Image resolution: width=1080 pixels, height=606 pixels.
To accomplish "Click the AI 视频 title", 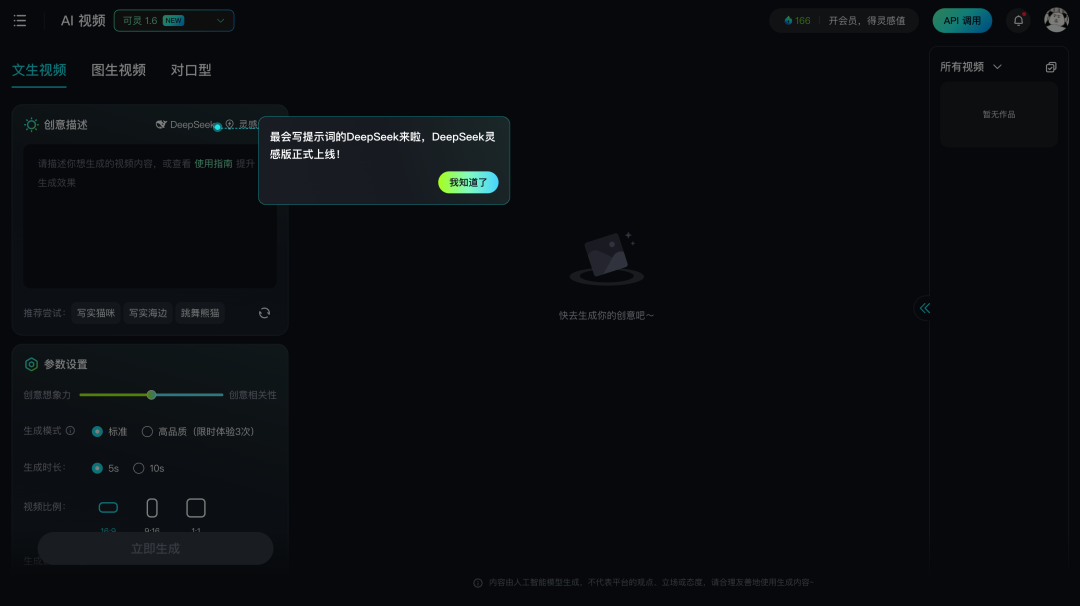I will pyautogui.click(x=83, y=21).
